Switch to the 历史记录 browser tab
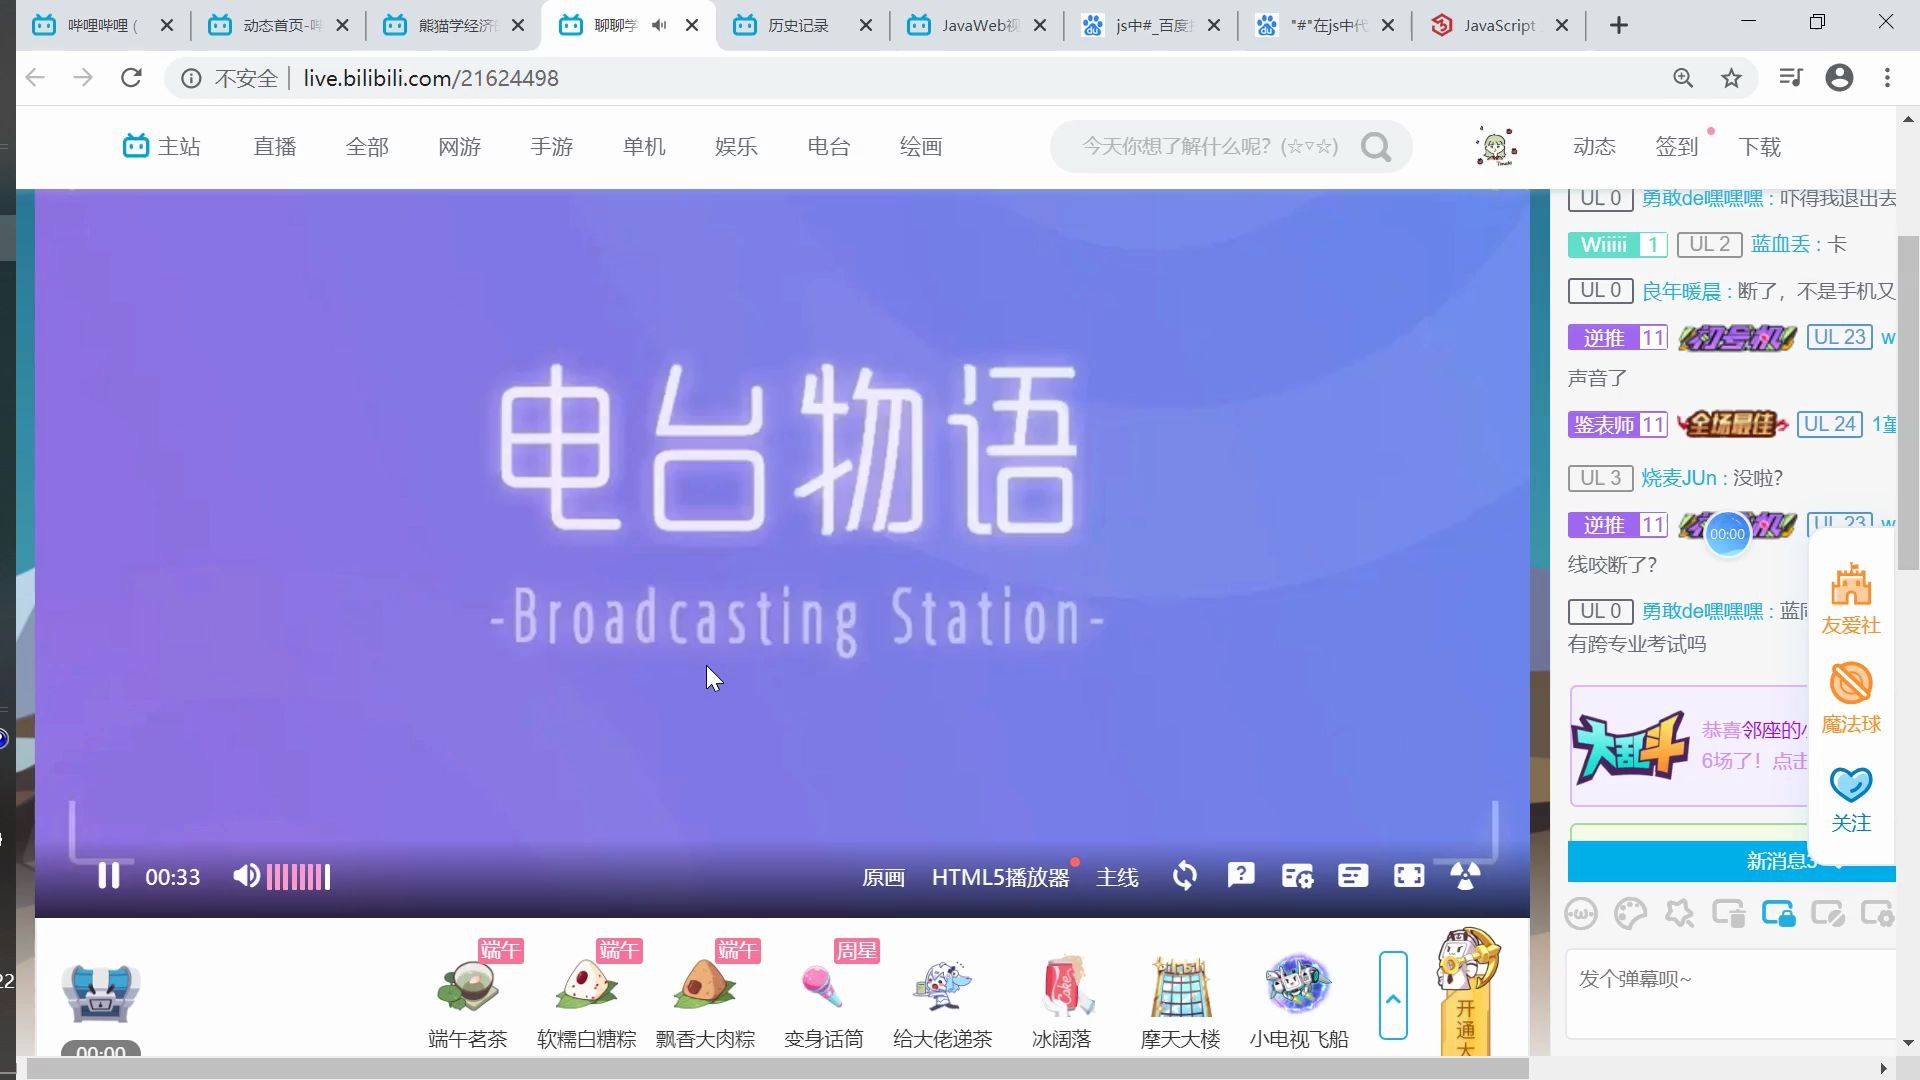Screen dimensions: 1920x1080 click(x=800, y=25)
